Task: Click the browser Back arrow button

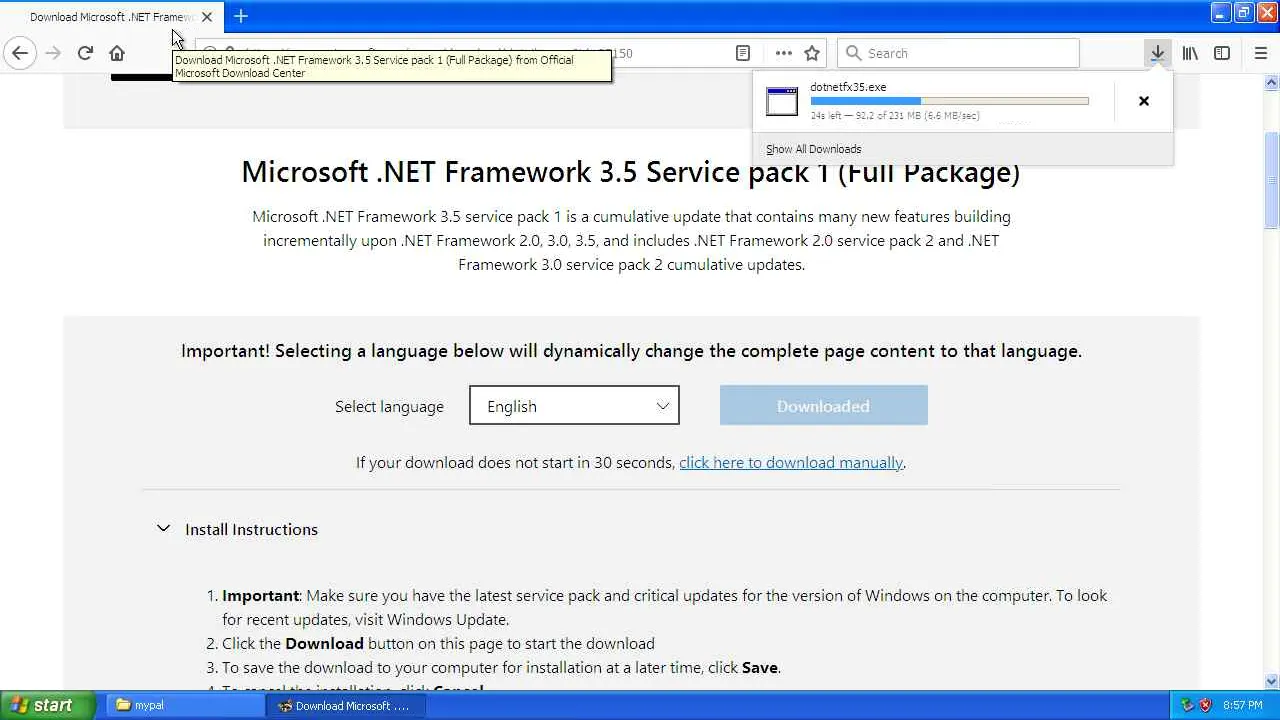Action: tap(20, 53)
